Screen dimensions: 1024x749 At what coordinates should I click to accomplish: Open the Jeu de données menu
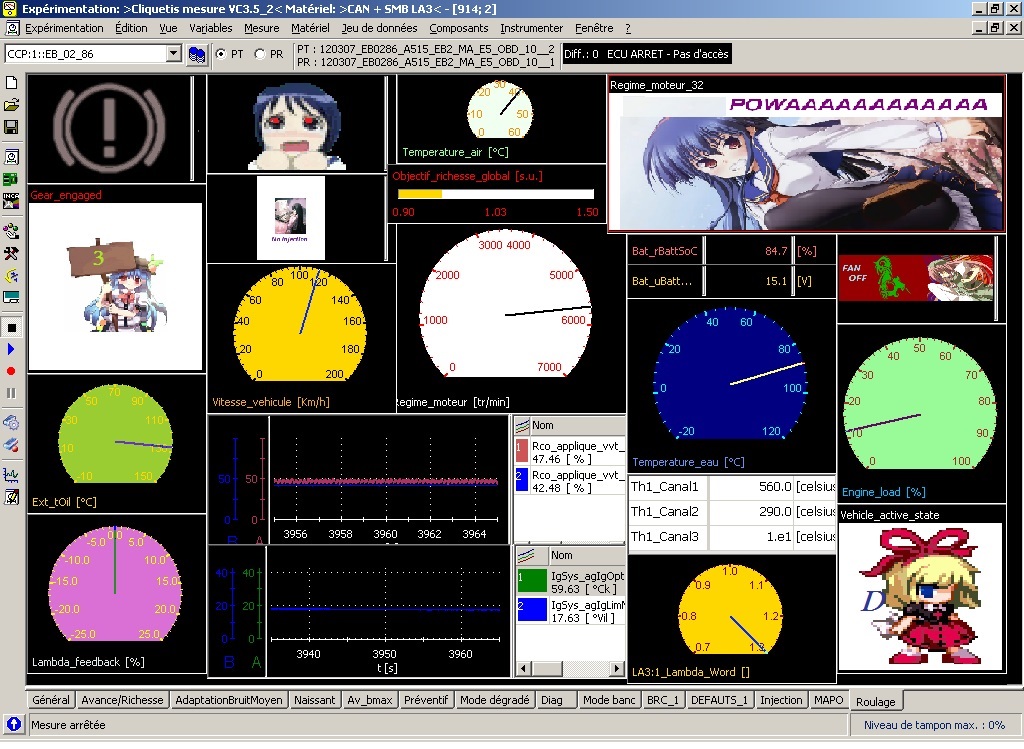379,28
